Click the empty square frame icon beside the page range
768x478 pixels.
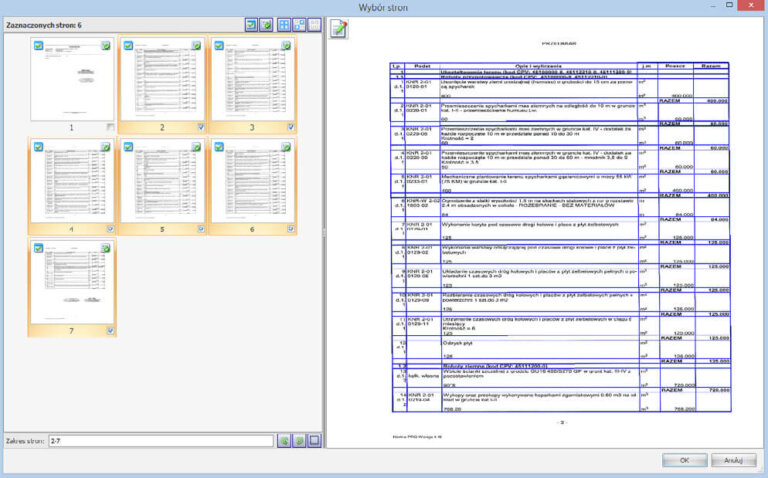[x=314, y=441]
